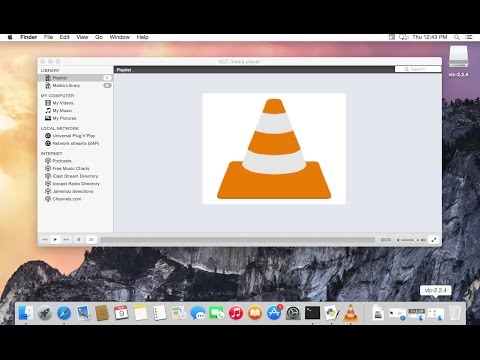Click the My Music note icon
This screenshot has height=360, width=480.
48,111
